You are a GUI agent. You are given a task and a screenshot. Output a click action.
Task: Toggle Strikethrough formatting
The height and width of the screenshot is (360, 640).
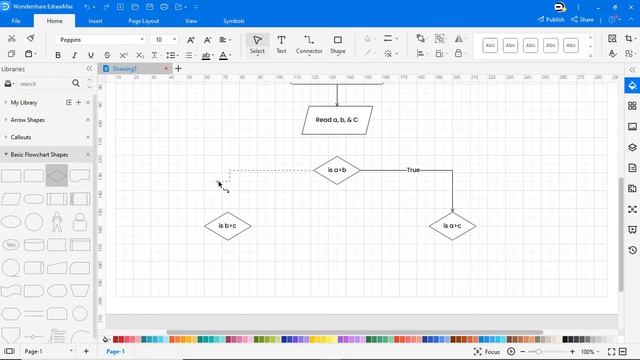107,55
